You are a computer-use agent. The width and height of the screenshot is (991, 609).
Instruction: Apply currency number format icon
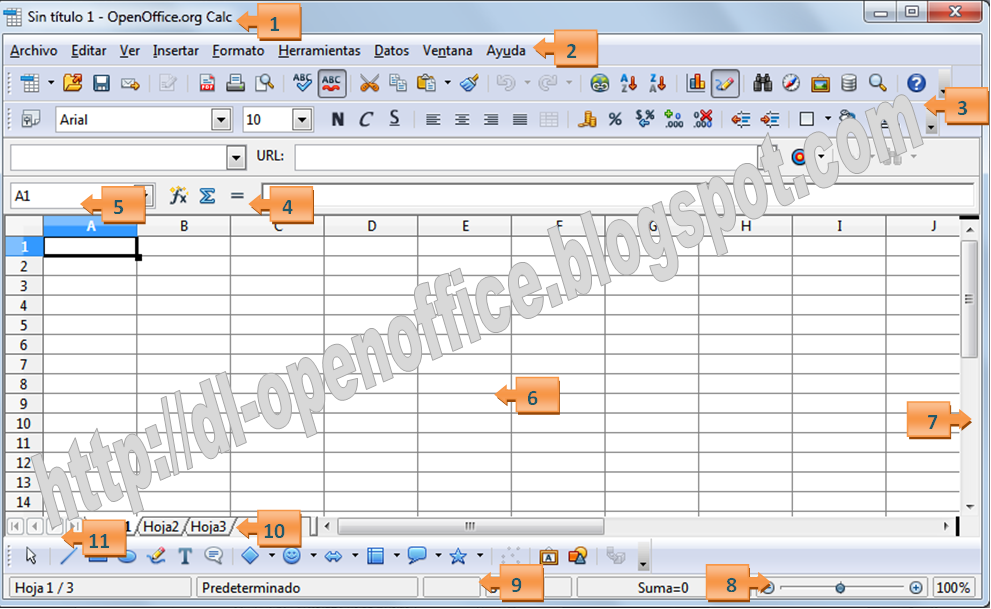587,119
